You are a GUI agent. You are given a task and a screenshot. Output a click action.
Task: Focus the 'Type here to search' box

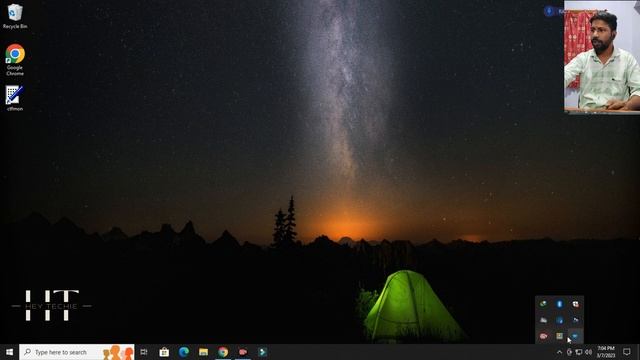pos(77,352)
